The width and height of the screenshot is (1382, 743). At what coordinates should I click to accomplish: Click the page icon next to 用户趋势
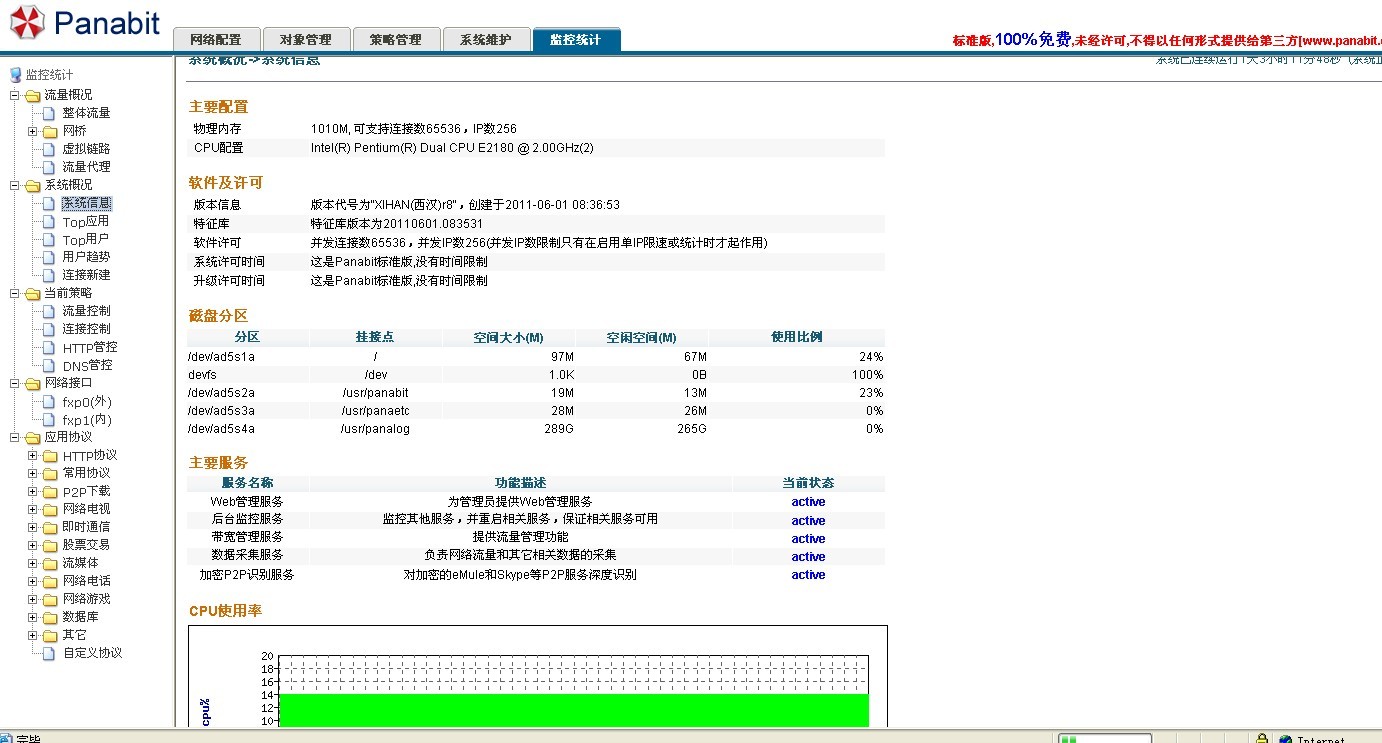[49, 257]
